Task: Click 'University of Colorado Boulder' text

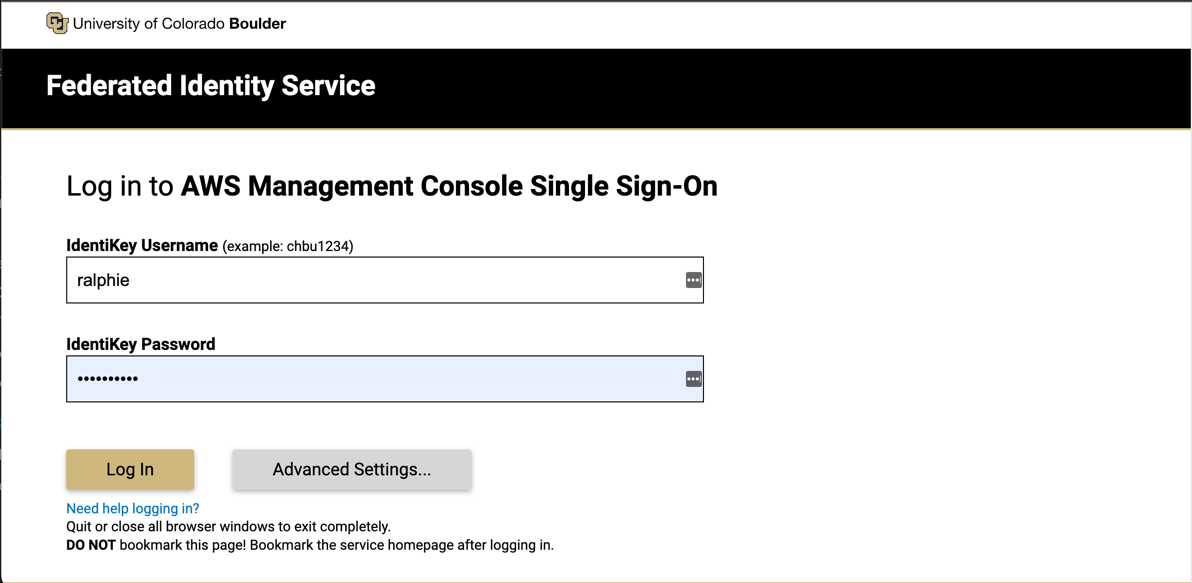Action: [179, 24]
